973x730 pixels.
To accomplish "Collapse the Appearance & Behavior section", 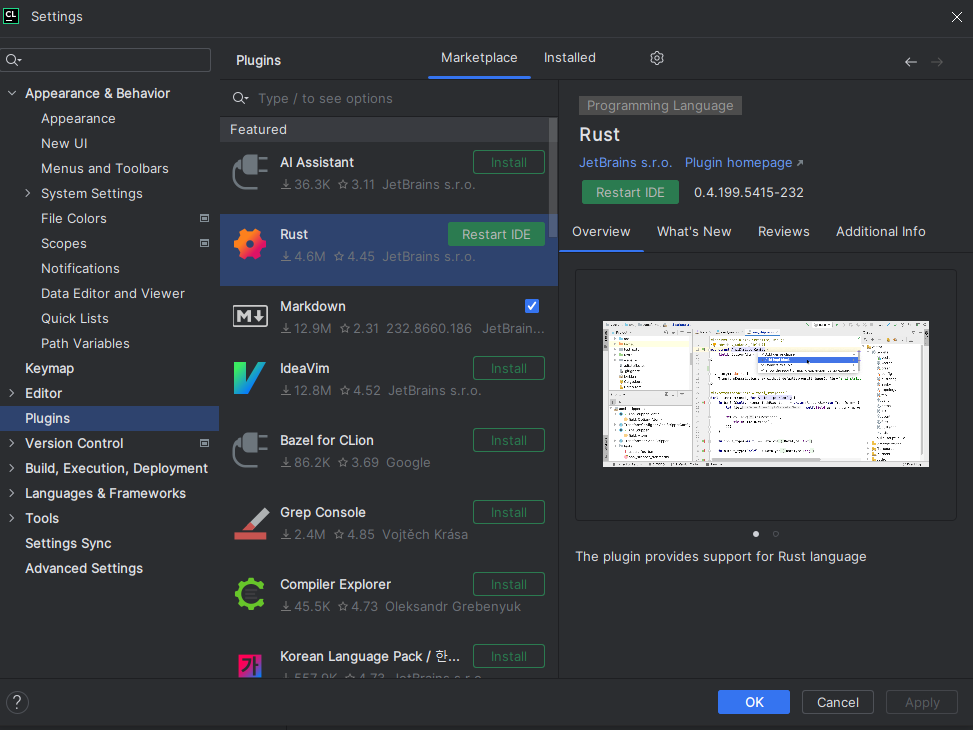I will pyautogui.click(x=12, y=93).
